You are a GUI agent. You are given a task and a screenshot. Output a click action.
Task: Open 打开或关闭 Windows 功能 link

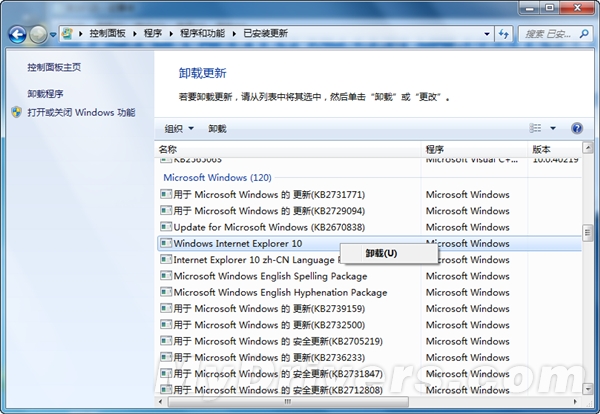tap(81, 112)
